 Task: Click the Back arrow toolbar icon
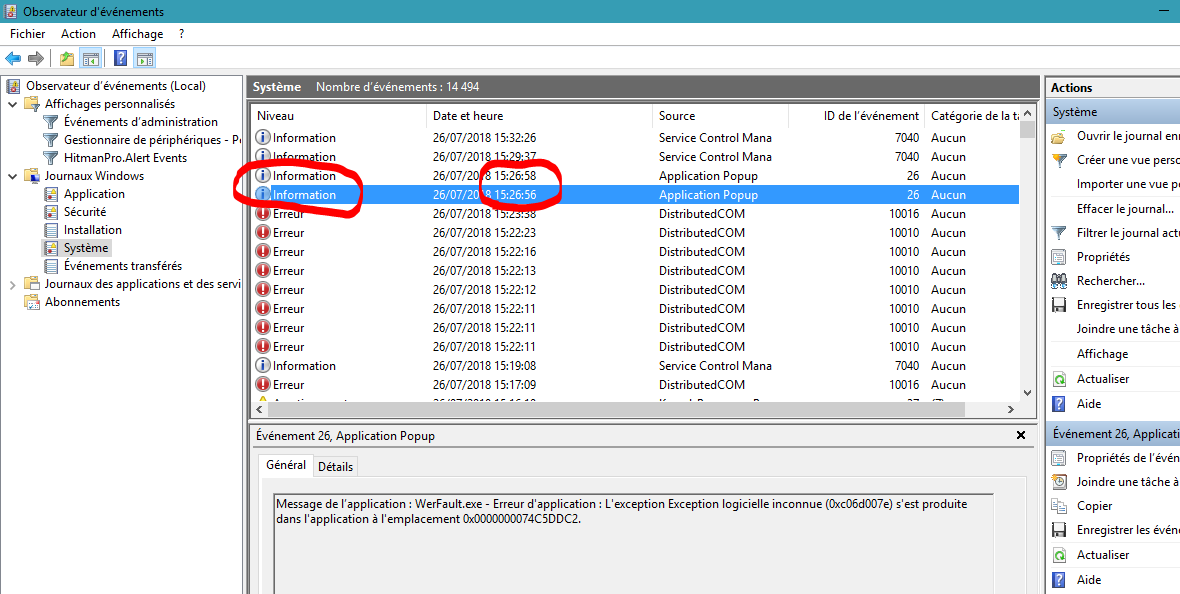[13, 58]
